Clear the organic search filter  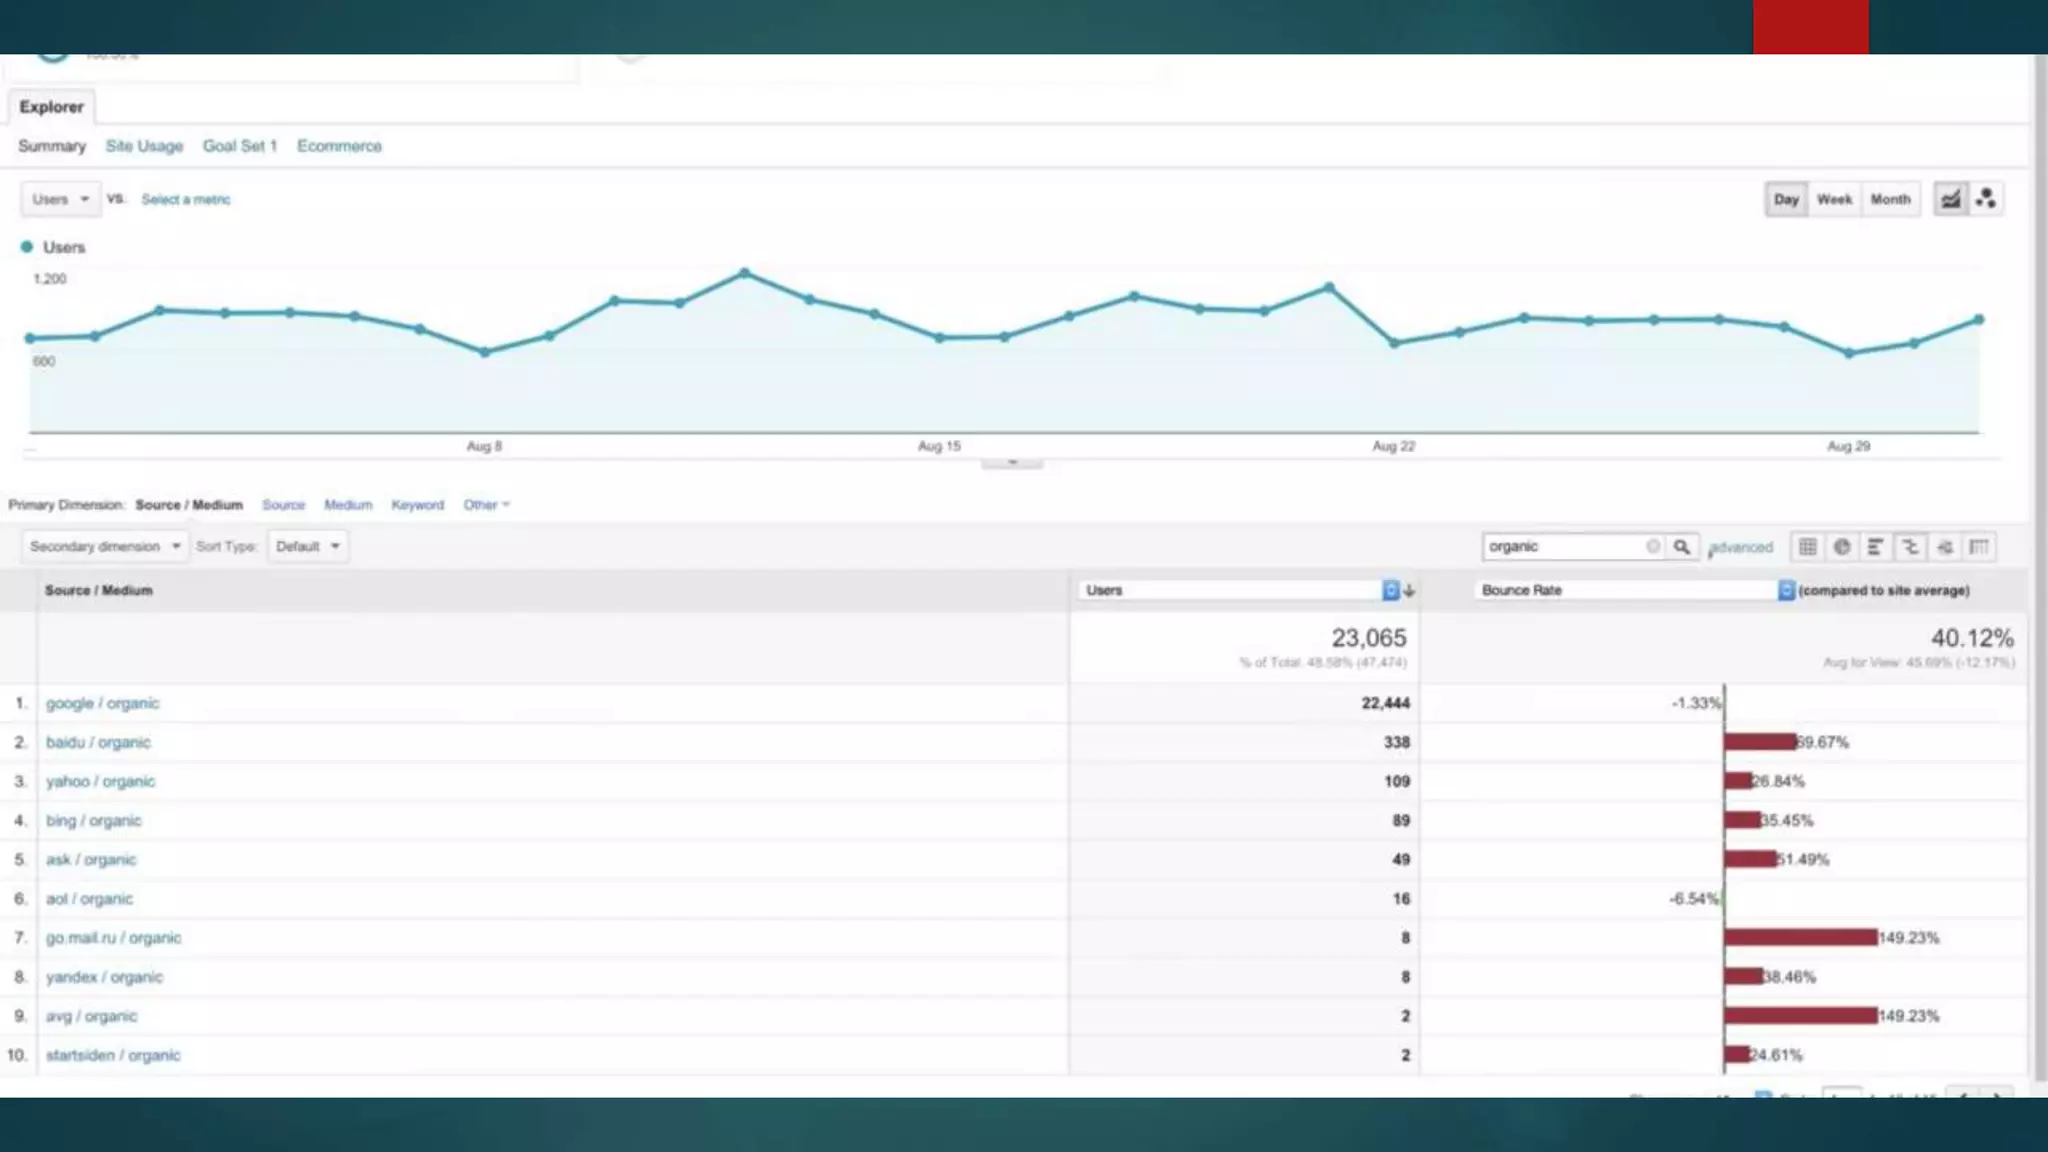(x=1652, y=546)
